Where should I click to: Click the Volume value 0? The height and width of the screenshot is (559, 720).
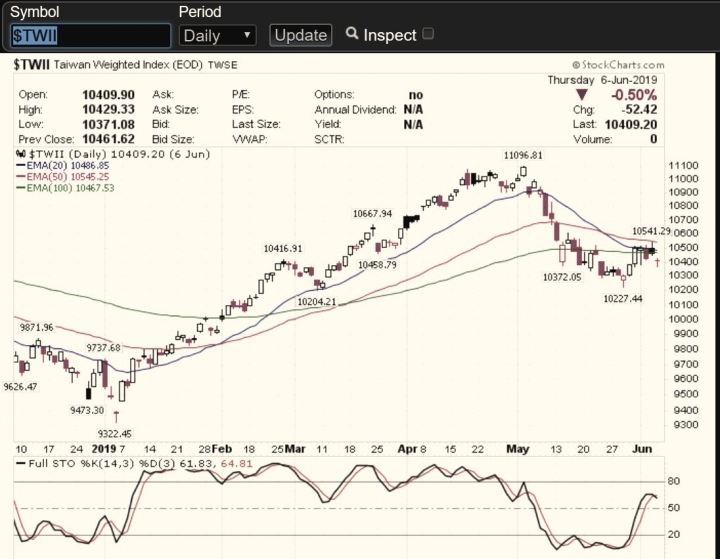[653, 139]
